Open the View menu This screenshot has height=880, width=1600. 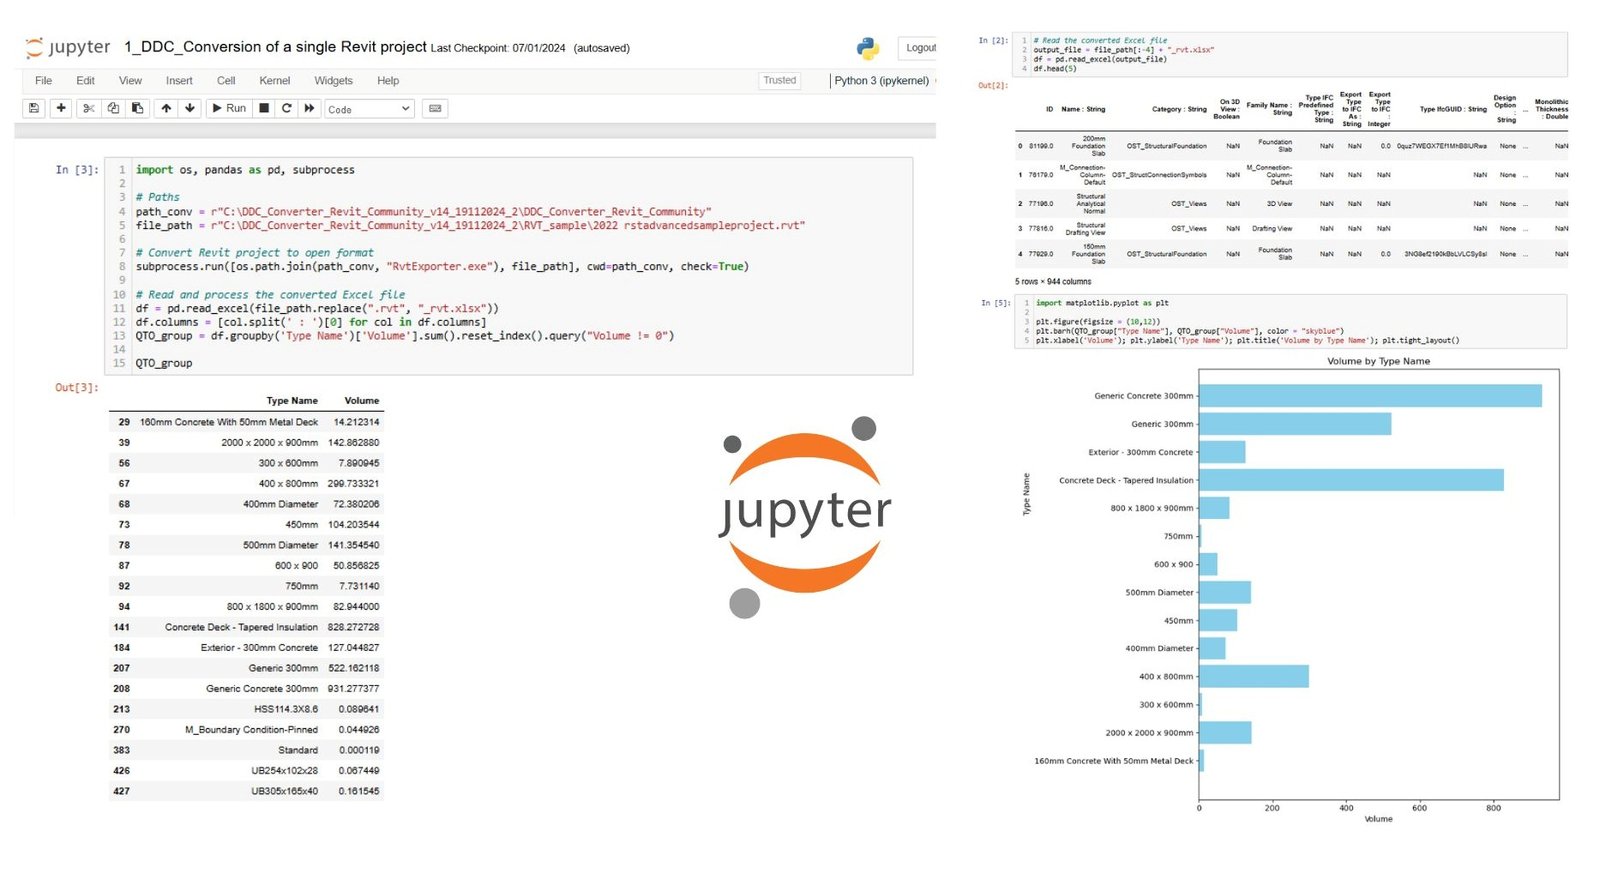130,81
